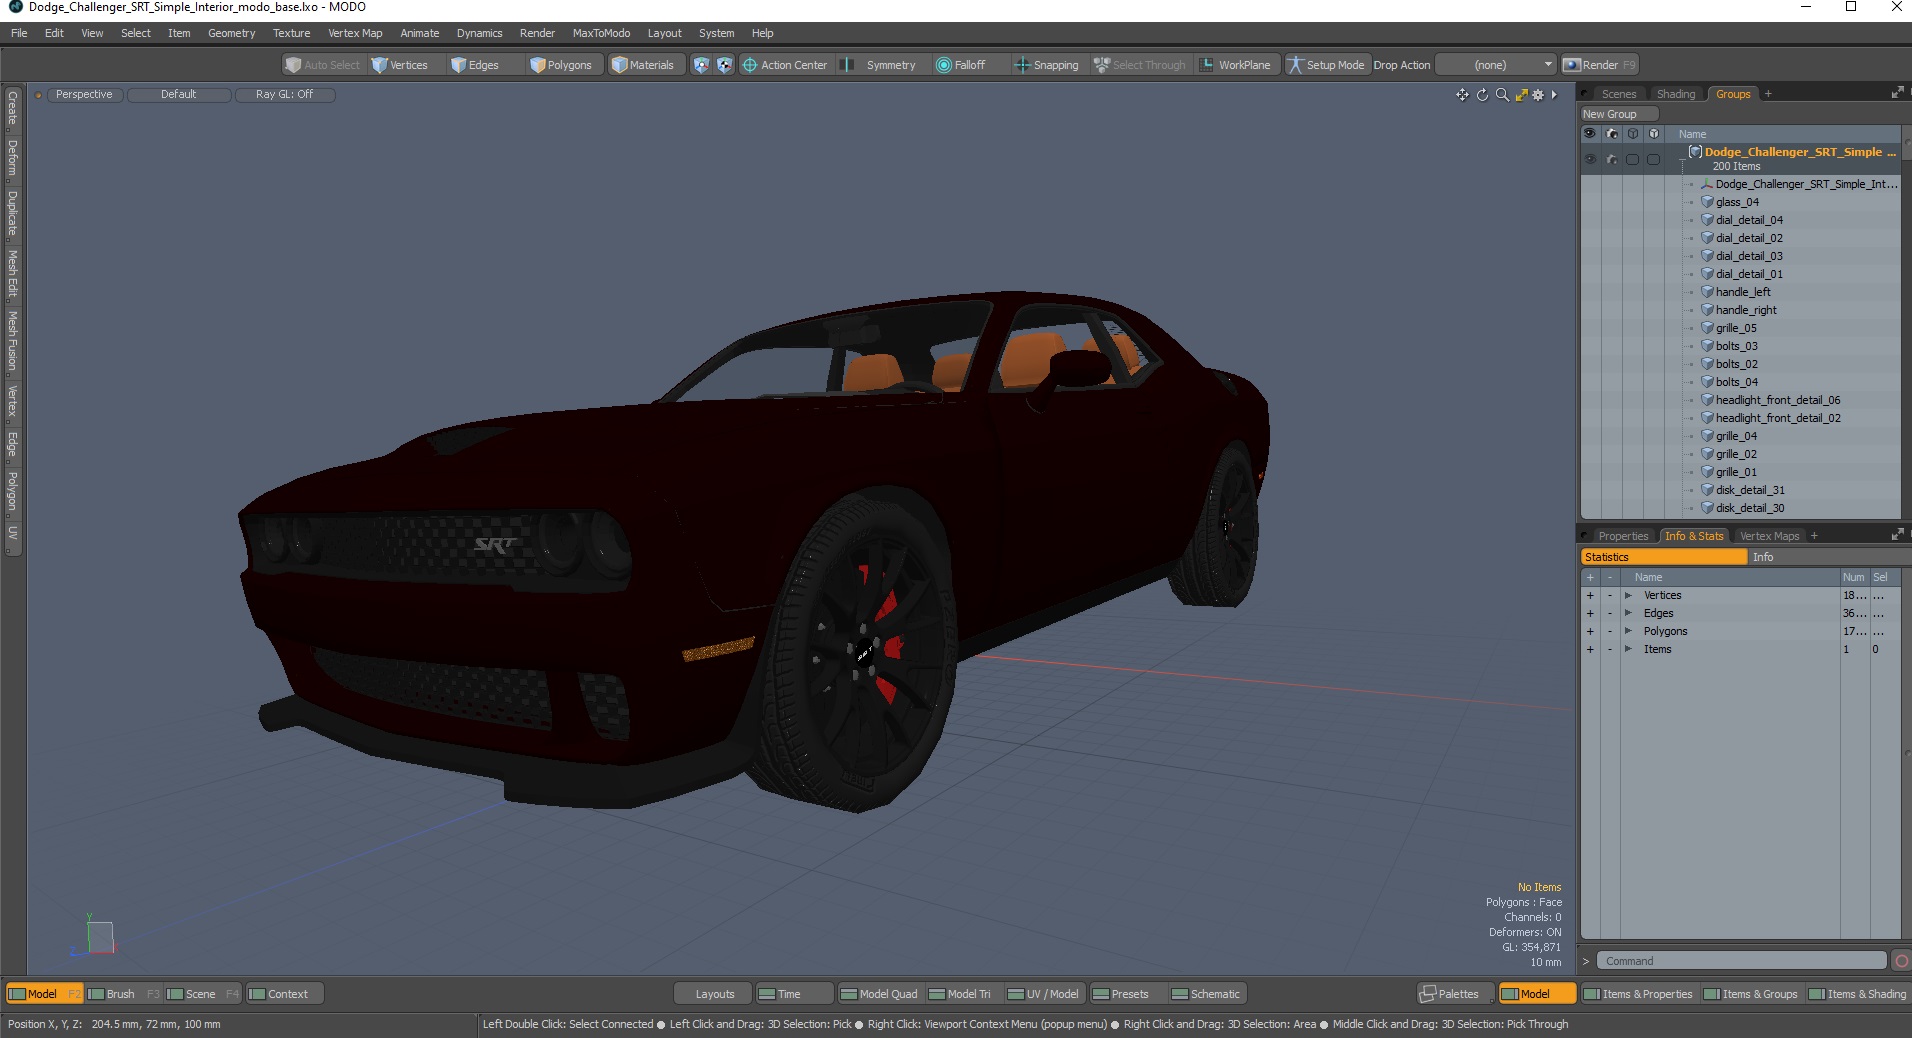Switch to the Vertex Maps tab
Image resolution: width=1912 pixels, height=1038 pixels.
1769,536
